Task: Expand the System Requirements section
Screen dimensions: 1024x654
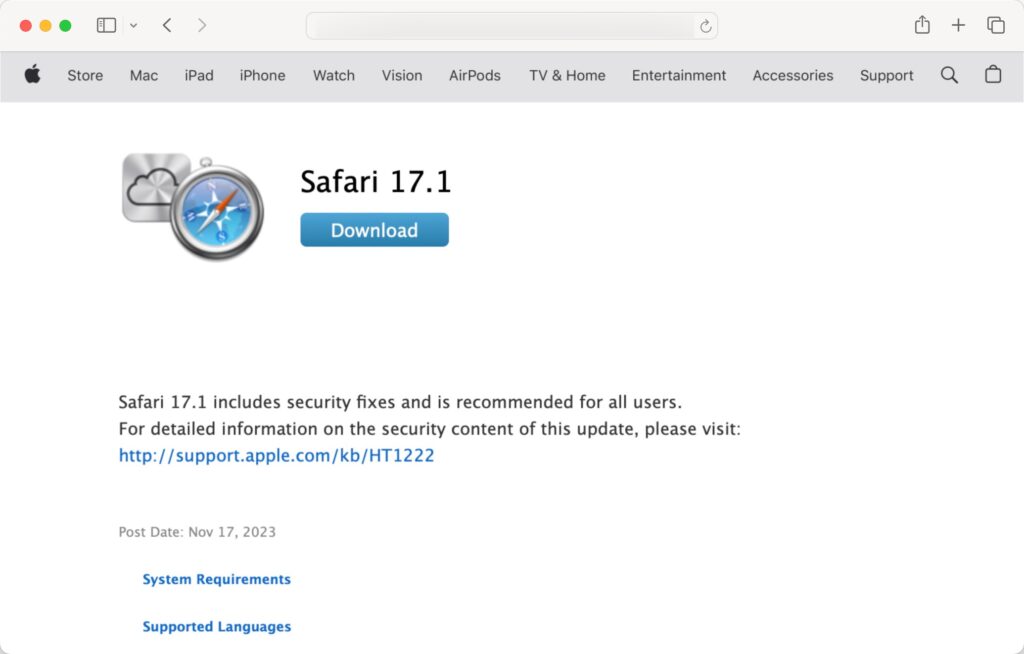Action: (217, 580)
